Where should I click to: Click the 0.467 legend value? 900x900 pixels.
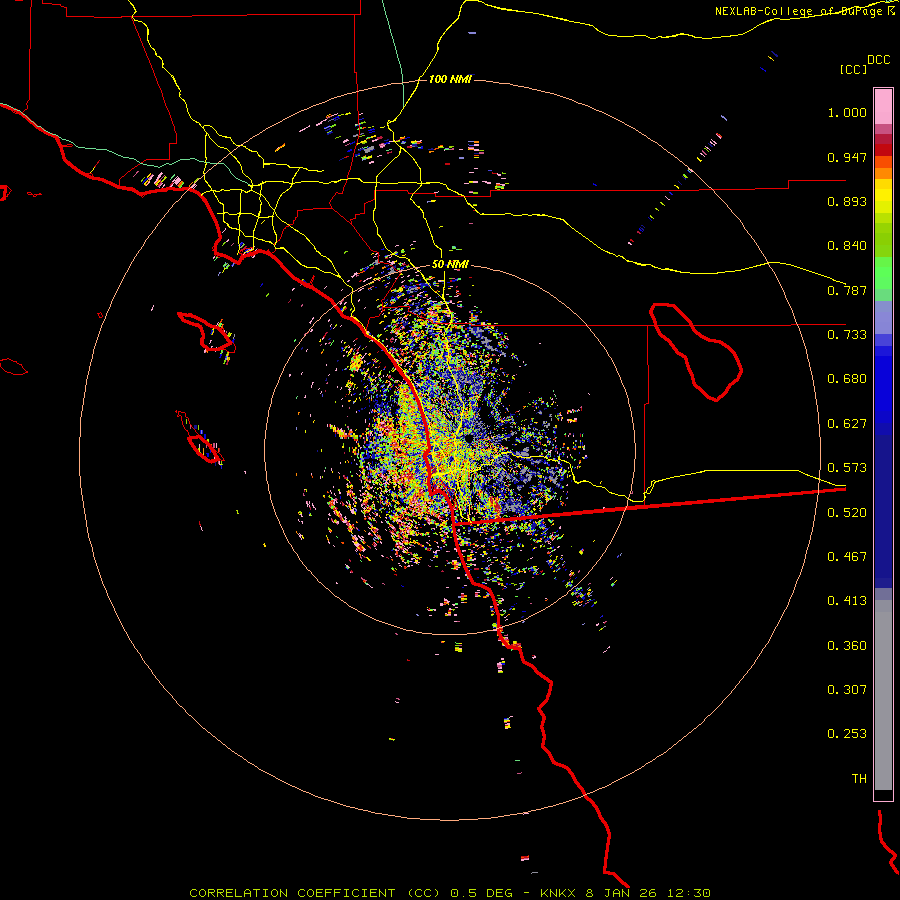(x=847, y=557)
